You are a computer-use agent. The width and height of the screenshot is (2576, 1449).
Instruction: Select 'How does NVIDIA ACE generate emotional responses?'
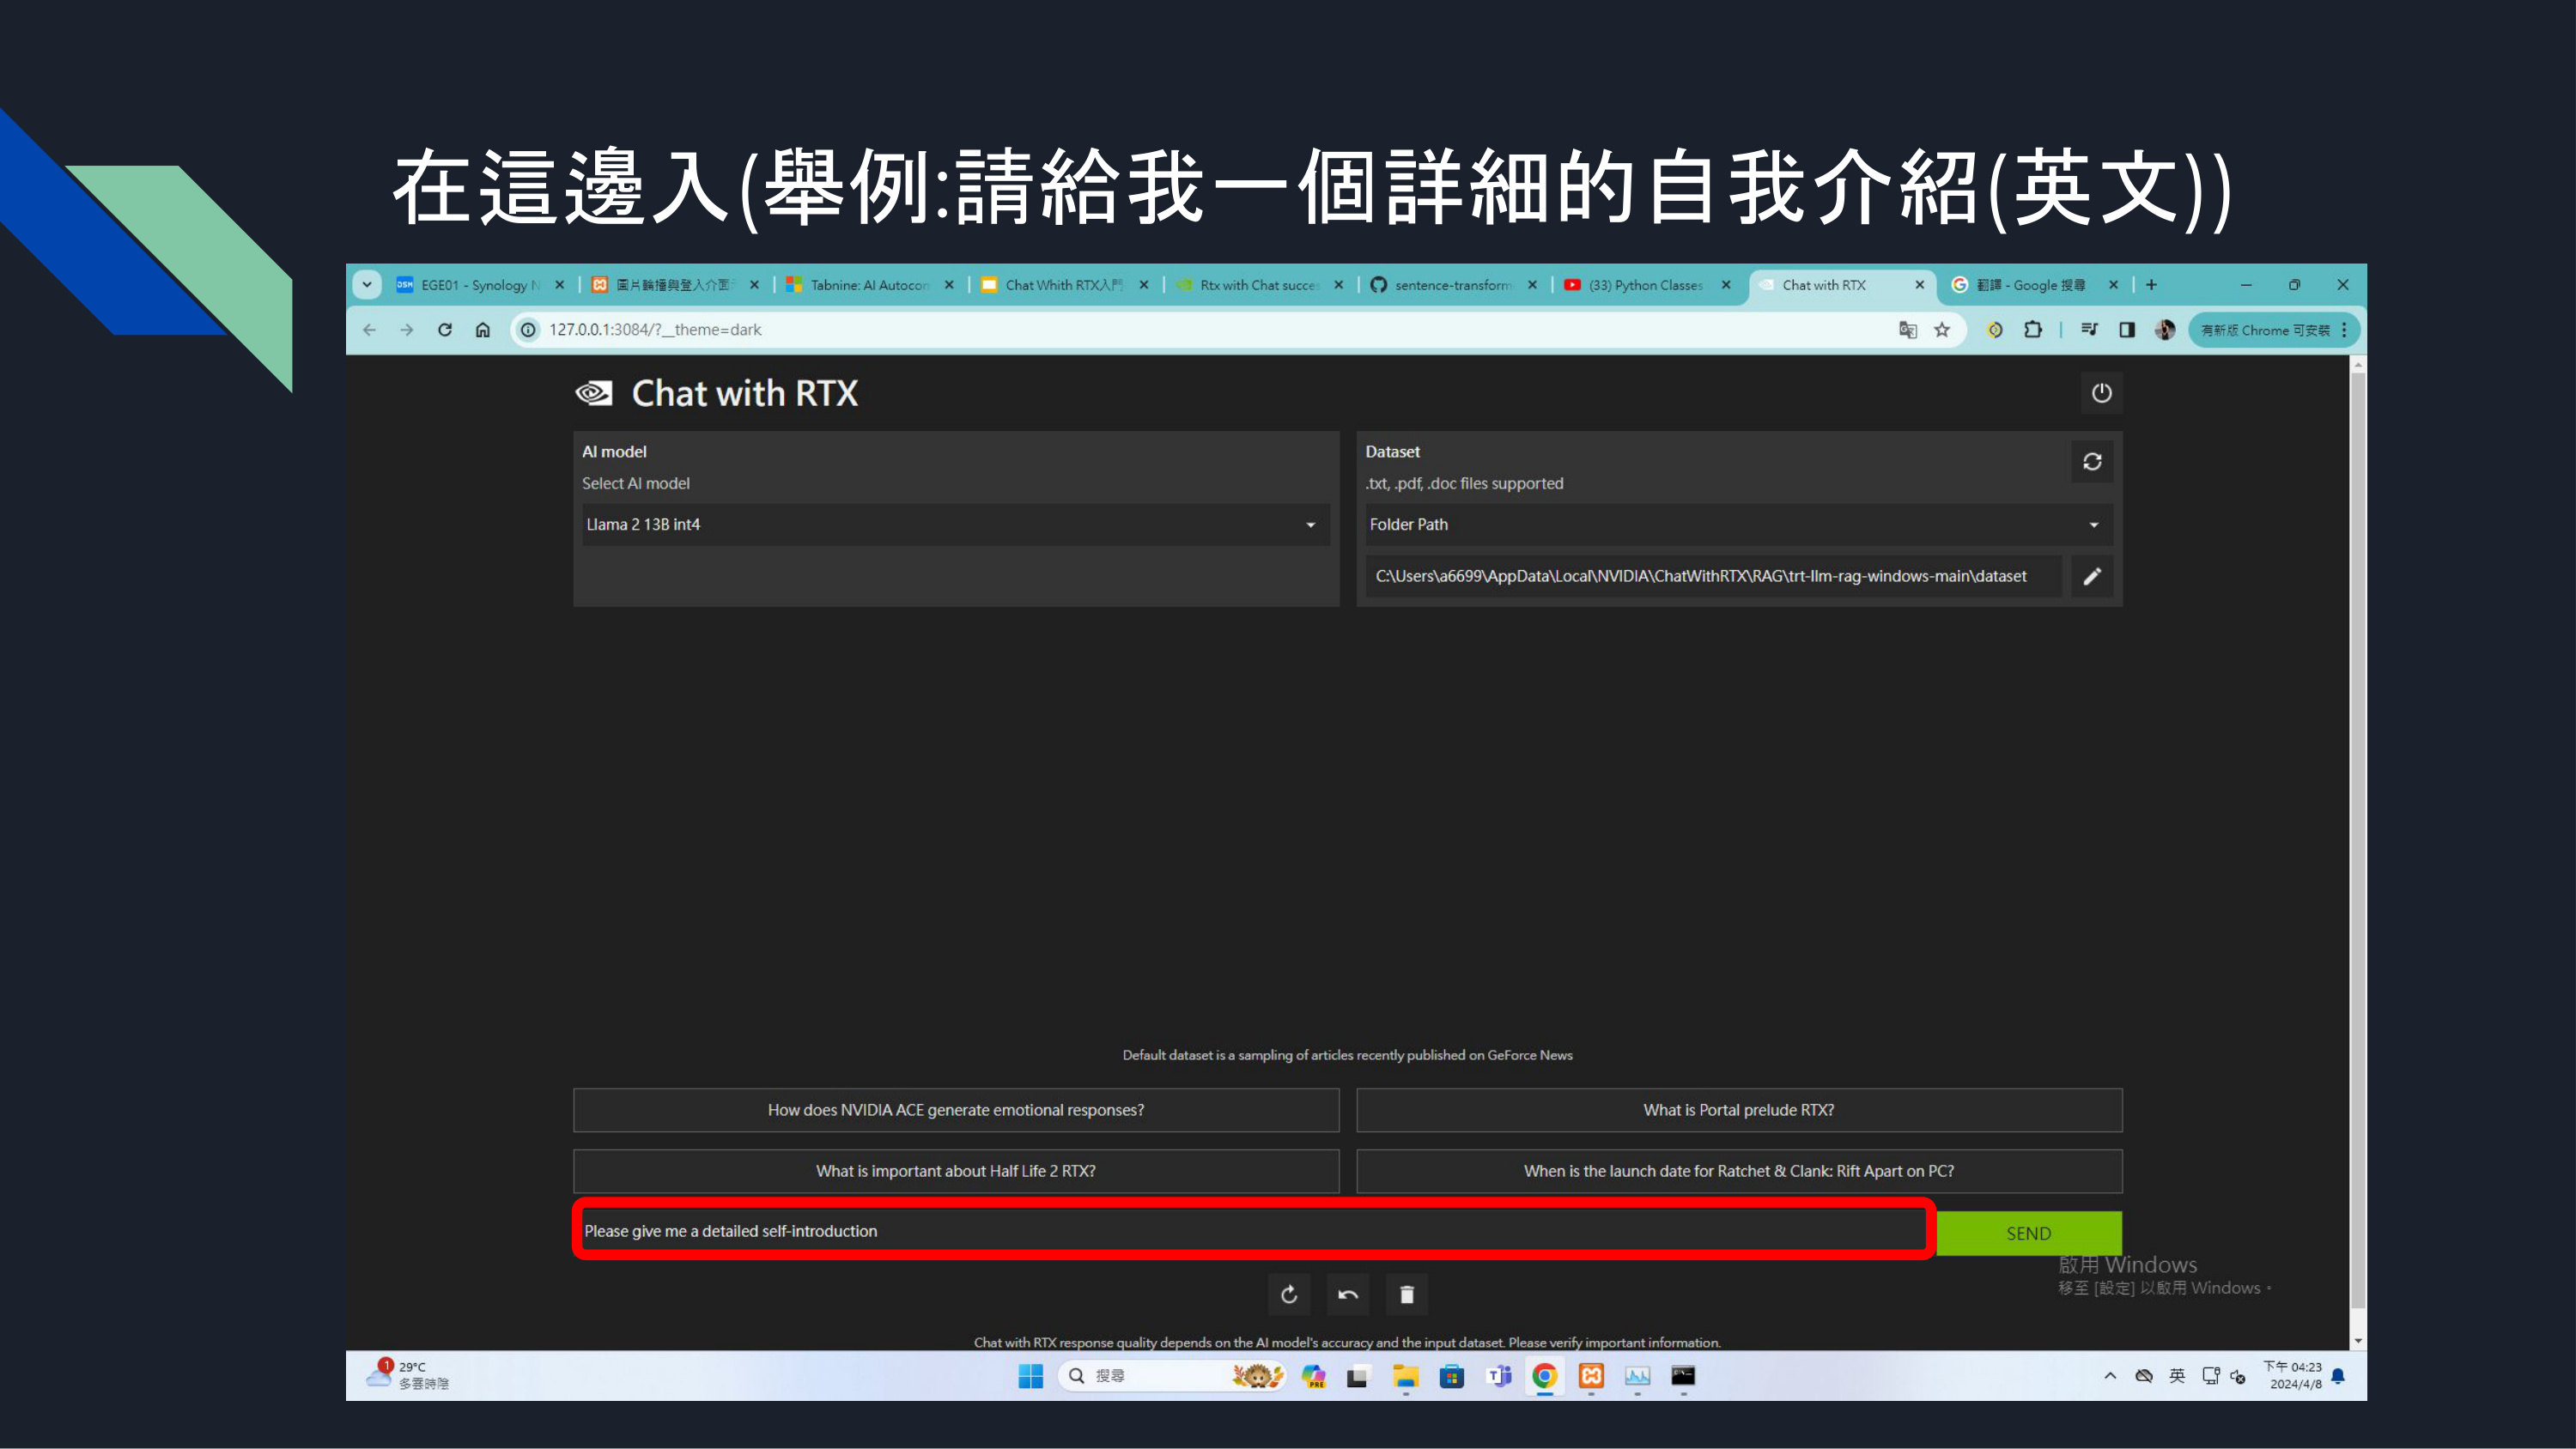[x=956, y=1110]
